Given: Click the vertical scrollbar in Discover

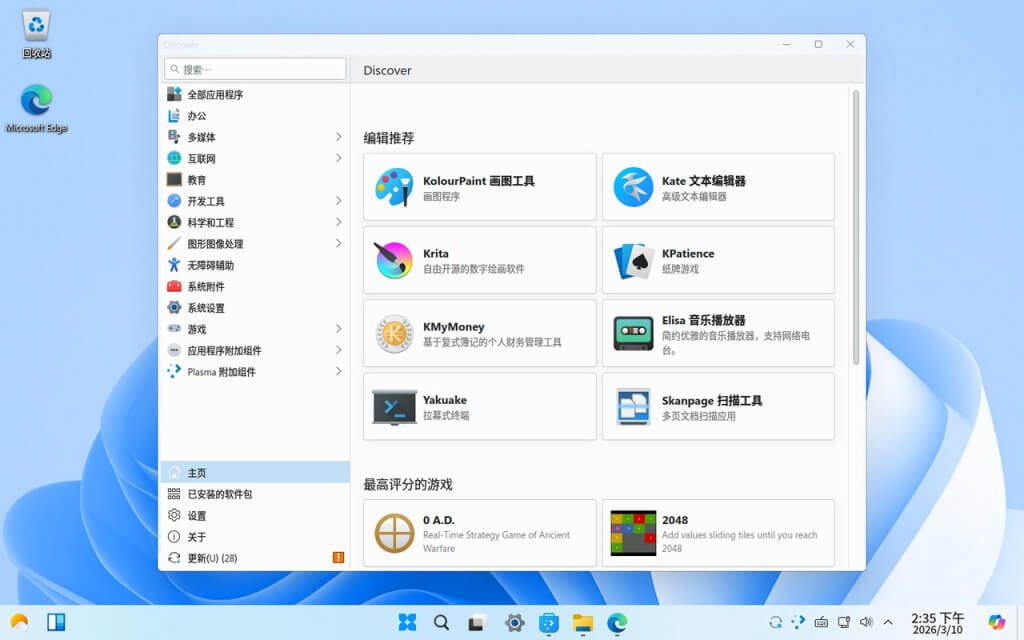Looking at the screenshot, I should pyautogui.click(x=856, y=227).
